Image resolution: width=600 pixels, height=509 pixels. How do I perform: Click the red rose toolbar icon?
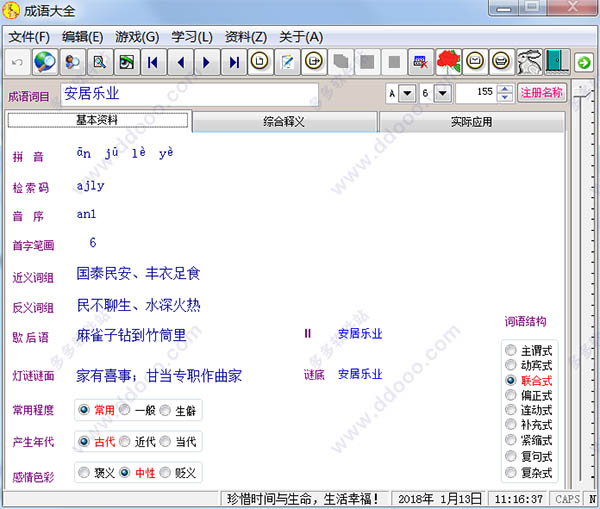[x=448, y=62]
